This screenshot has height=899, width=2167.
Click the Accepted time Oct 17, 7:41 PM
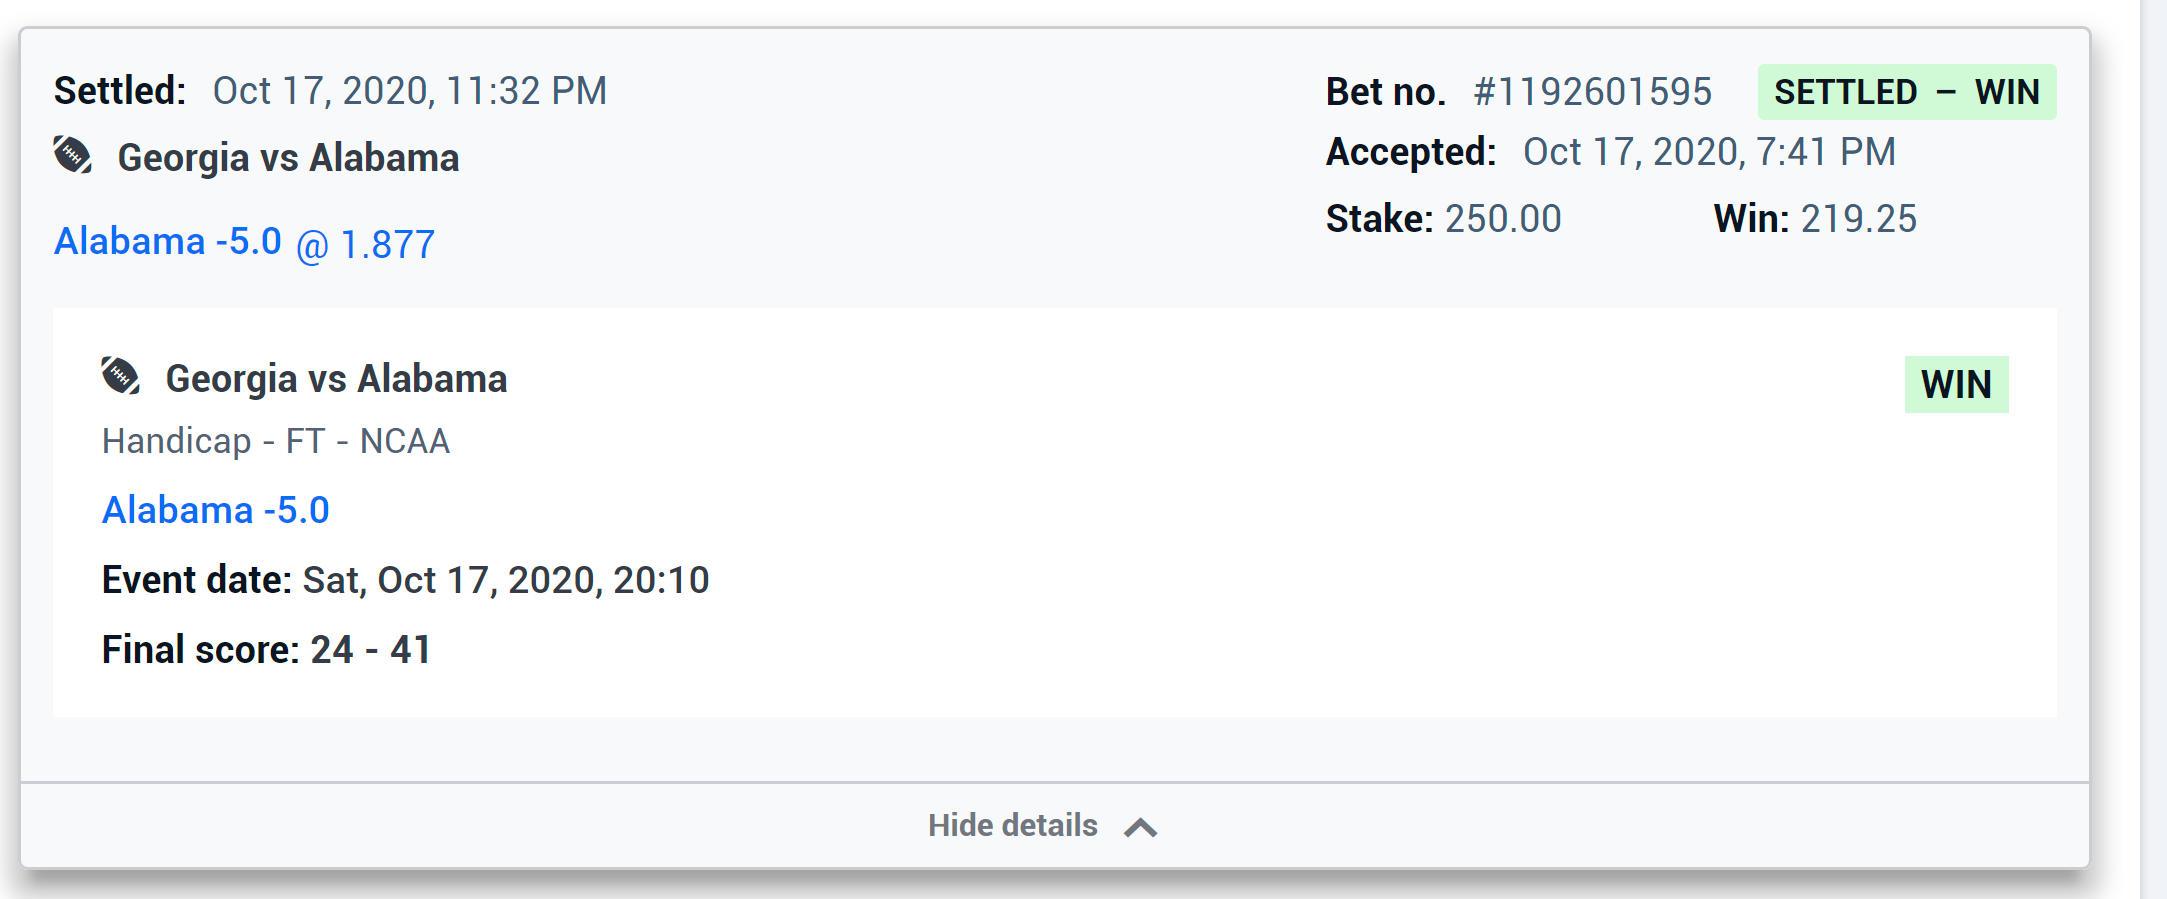coord(1709,152)
